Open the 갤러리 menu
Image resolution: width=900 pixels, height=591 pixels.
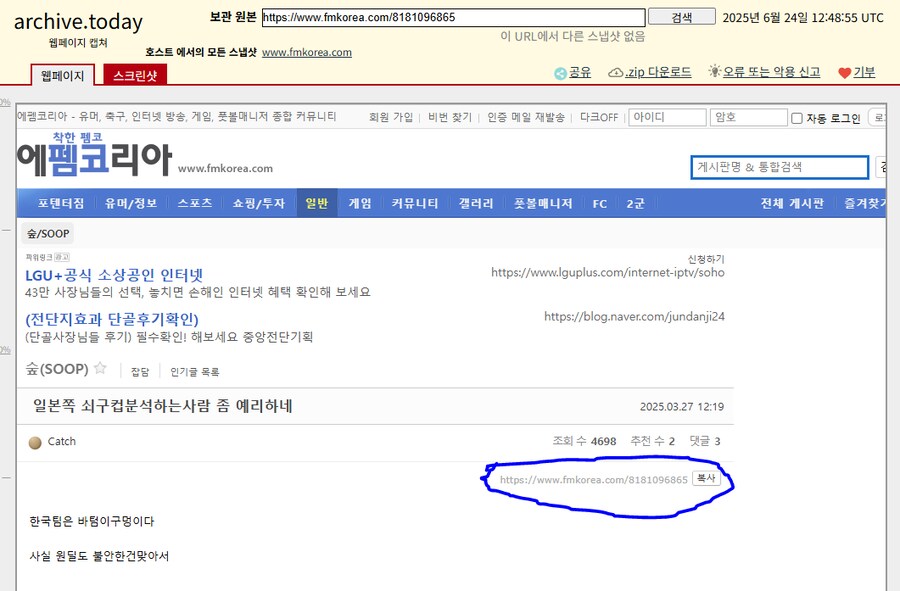pyautogui.click(x=476, y=203)
